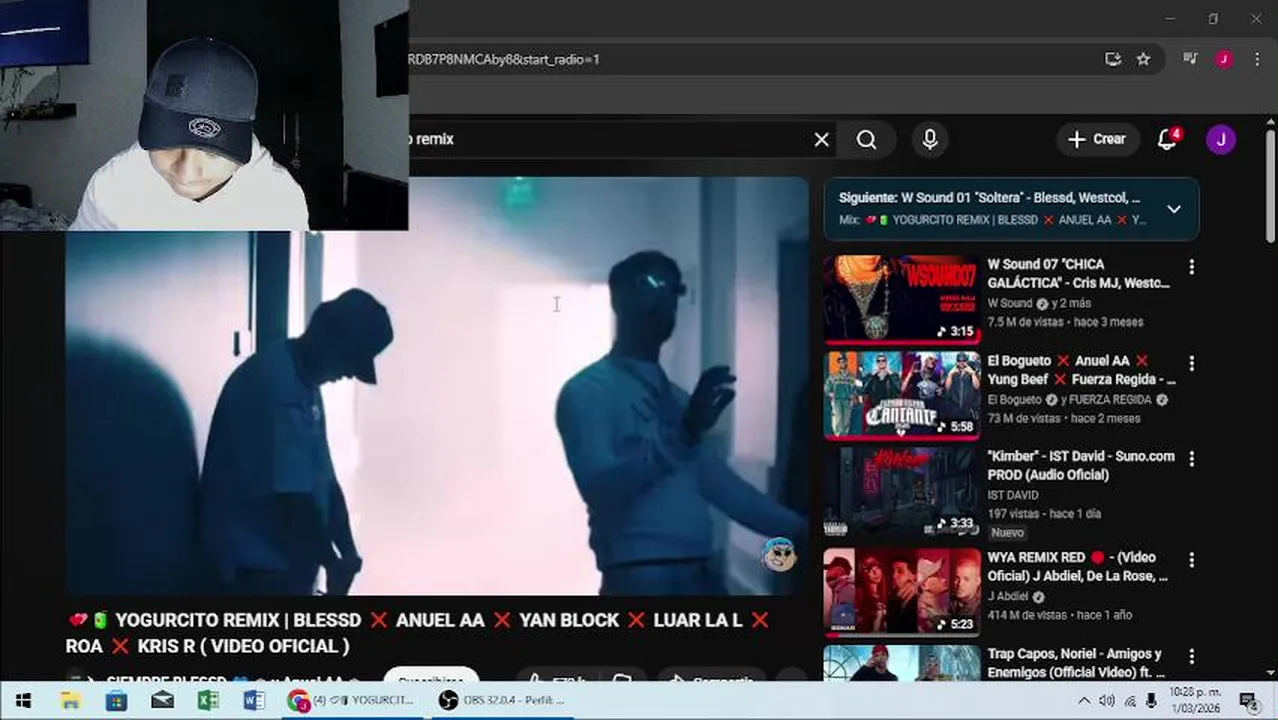Open YouTube notifications bell
The height and width of the screenshot is (720, 1278).
[x=1167, y=139]
